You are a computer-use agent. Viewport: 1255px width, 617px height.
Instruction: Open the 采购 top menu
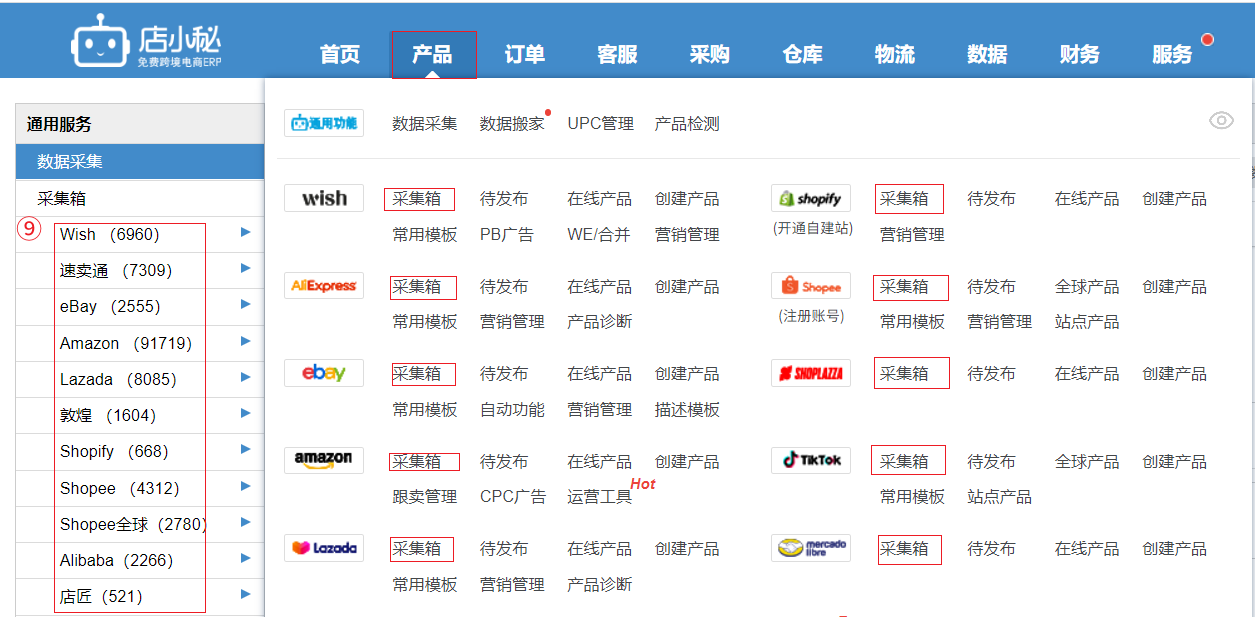click(710, 54)
